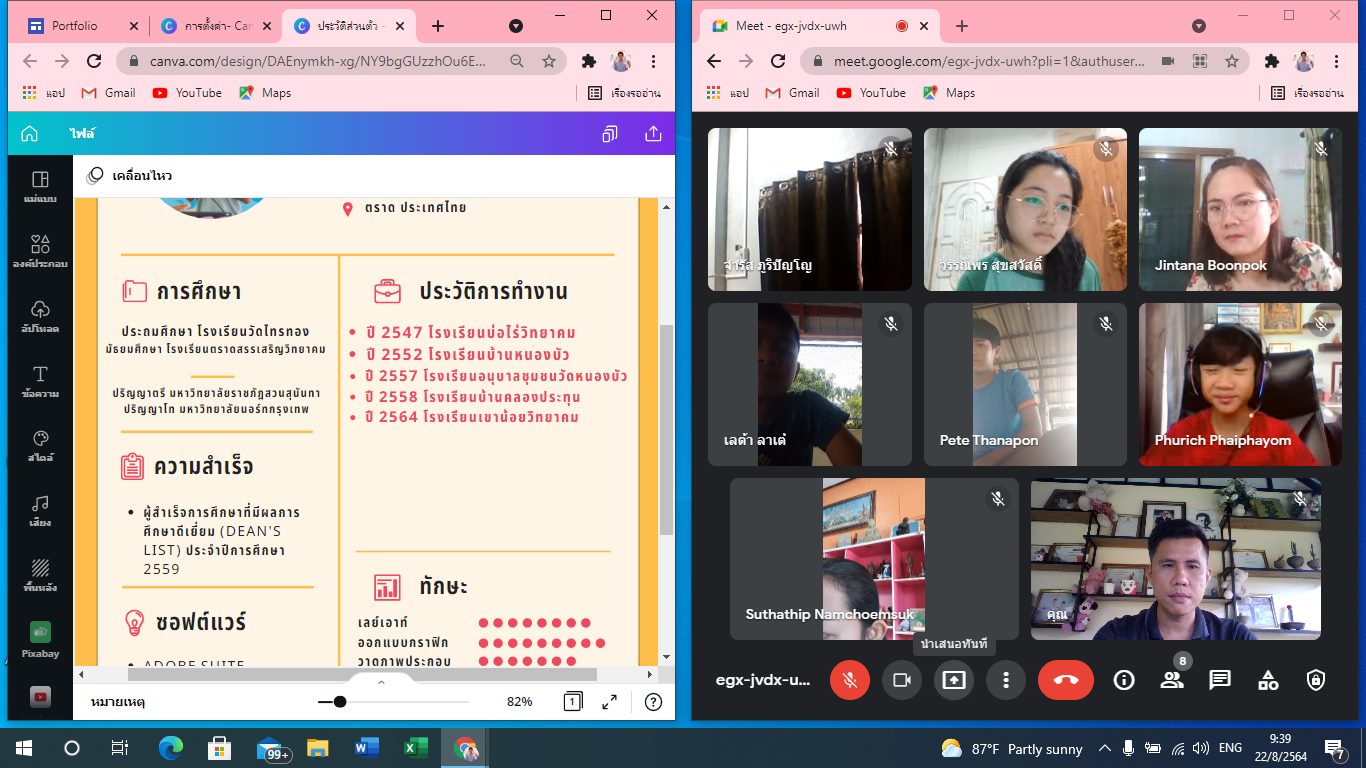Open Meet more options three-dot menu

[x=1006, y=680]
